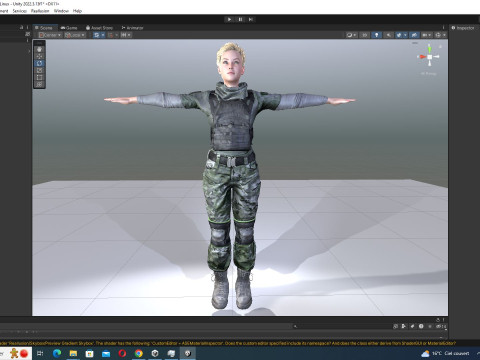Toggle scene audio speaker button
The image size is (480, 360).
coord(388,35)
